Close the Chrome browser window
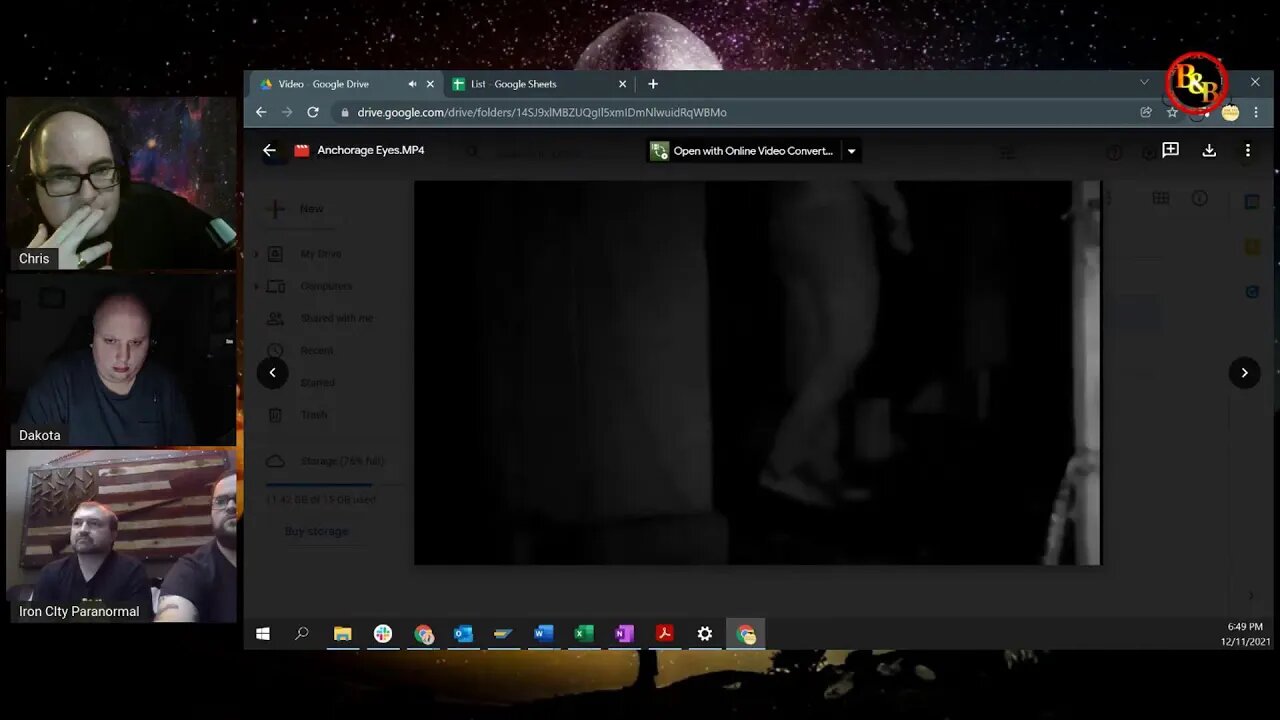 [x=1255, y=82]
